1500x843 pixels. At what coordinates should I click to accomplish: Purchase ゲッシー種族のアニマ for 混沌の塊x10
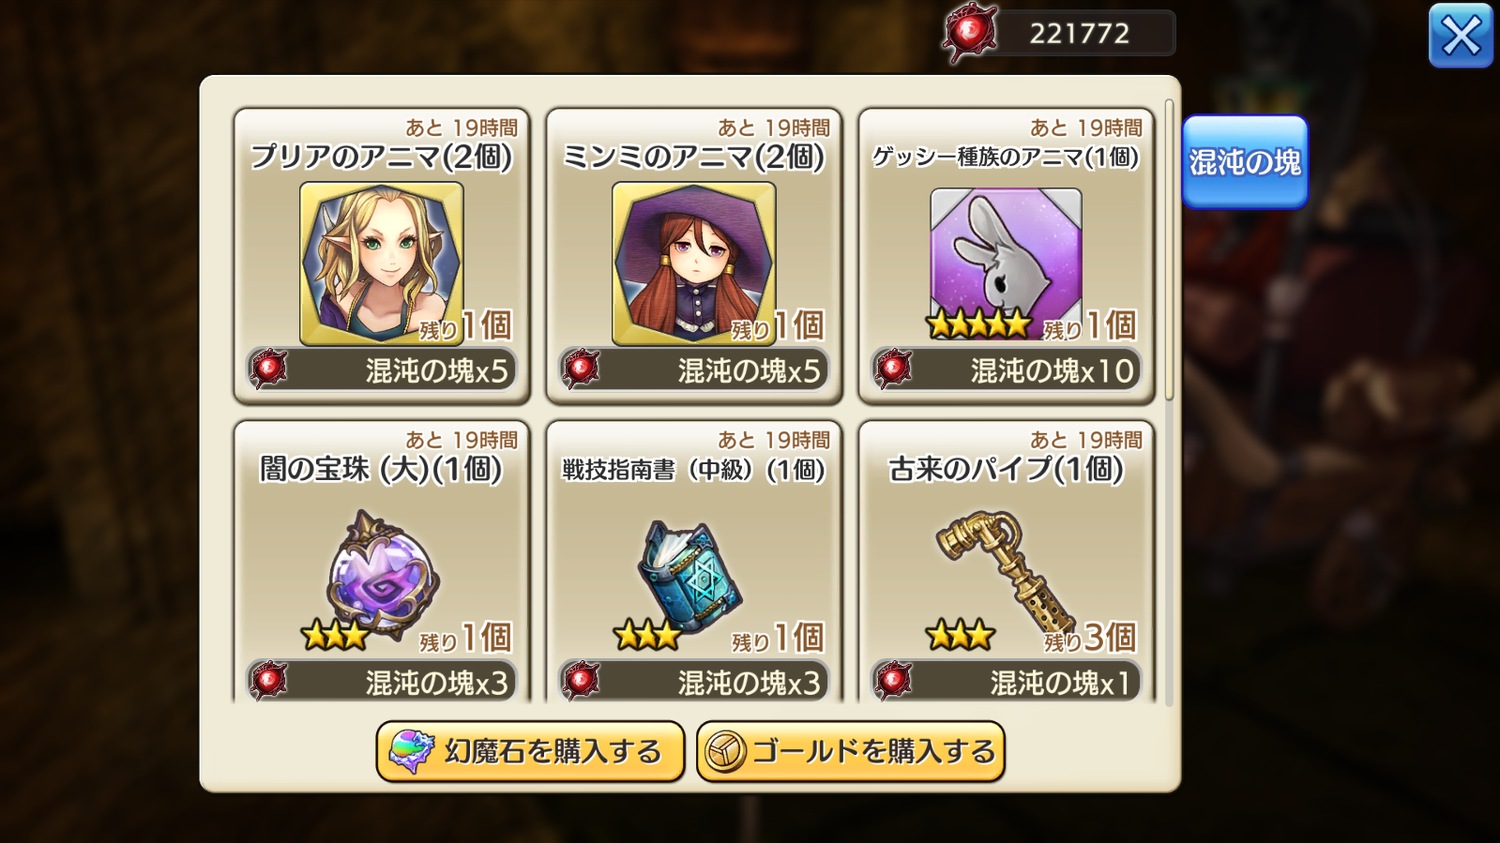pos(1006,370)
